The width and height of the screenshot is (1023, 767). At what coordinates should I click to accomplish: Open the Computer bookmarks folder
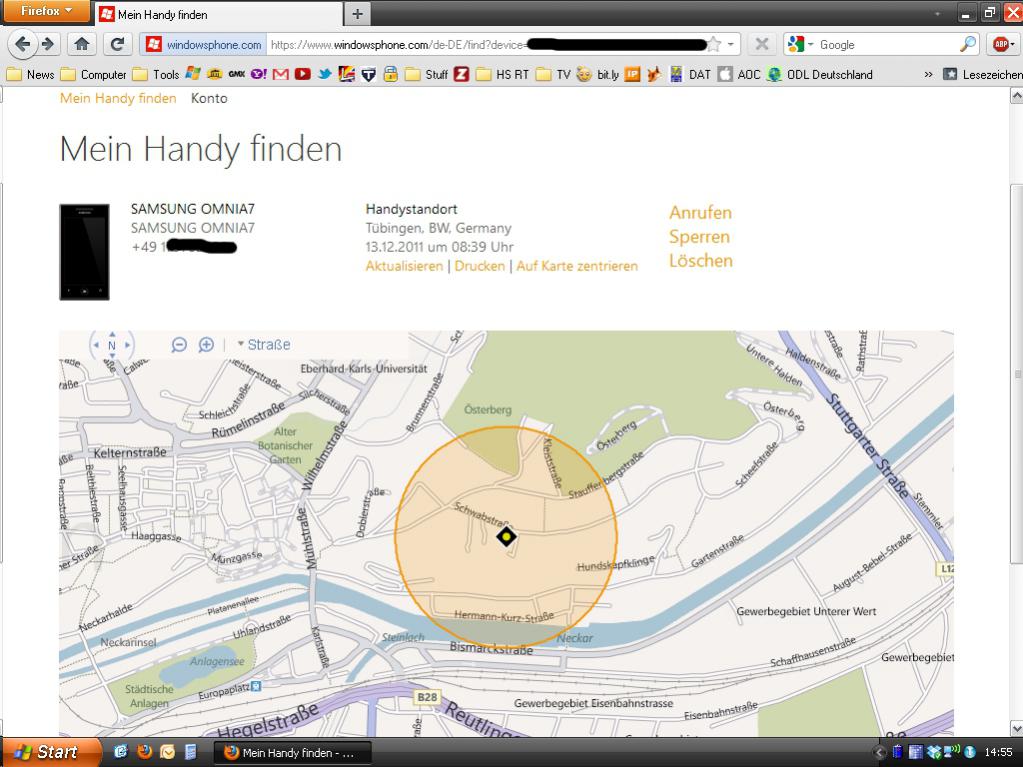click(93, 74)
